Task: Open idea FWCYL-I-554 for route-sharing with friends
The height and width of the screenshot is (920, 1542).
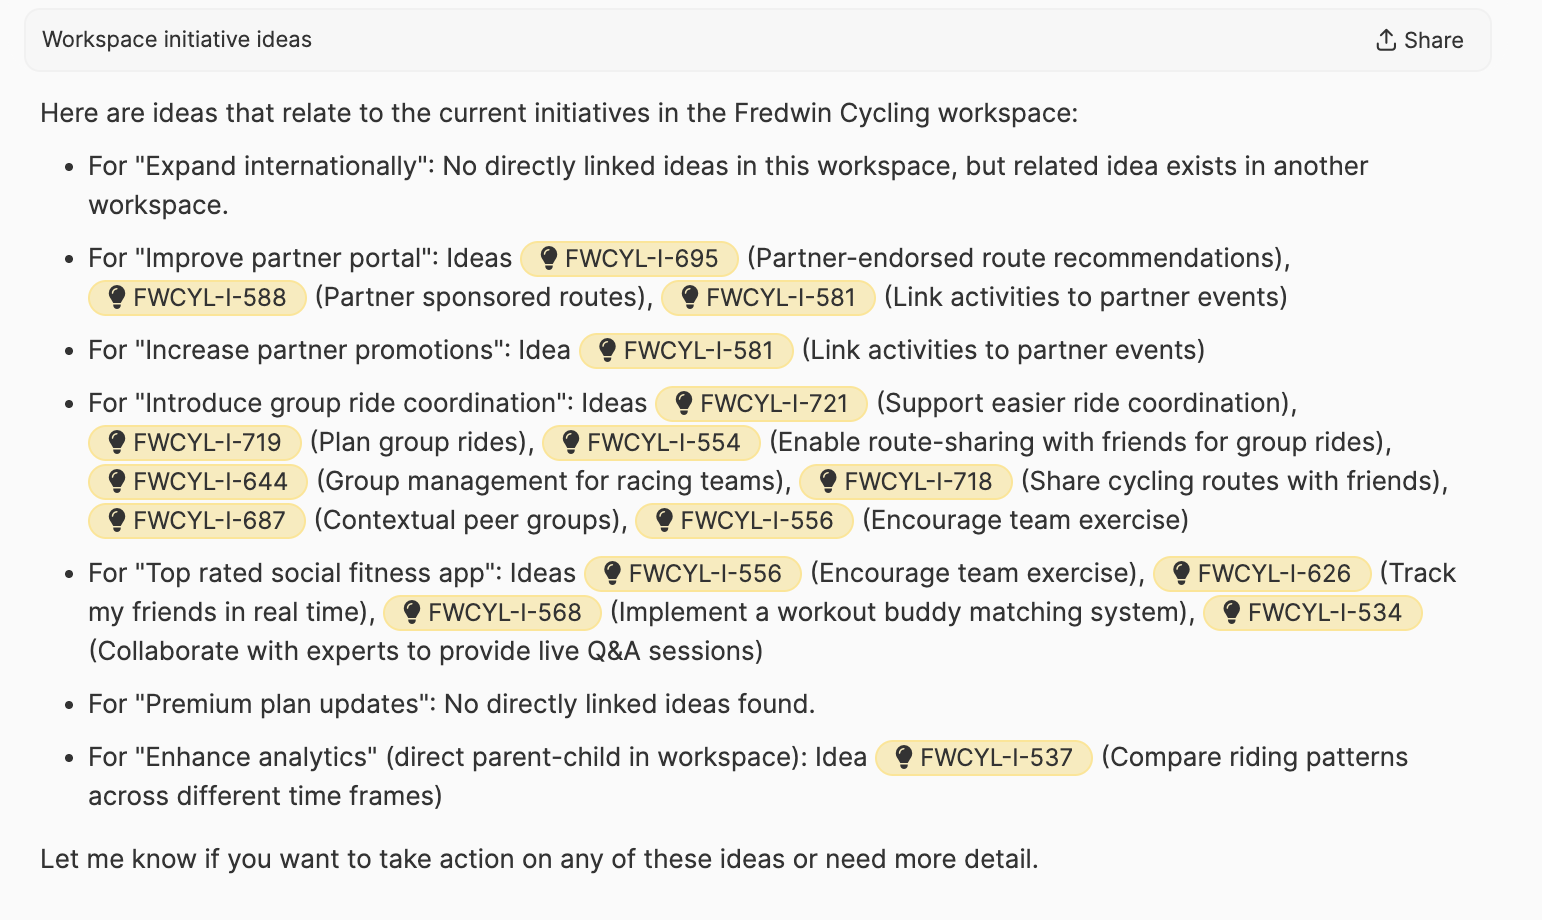Action: click(x=651, y=442)
